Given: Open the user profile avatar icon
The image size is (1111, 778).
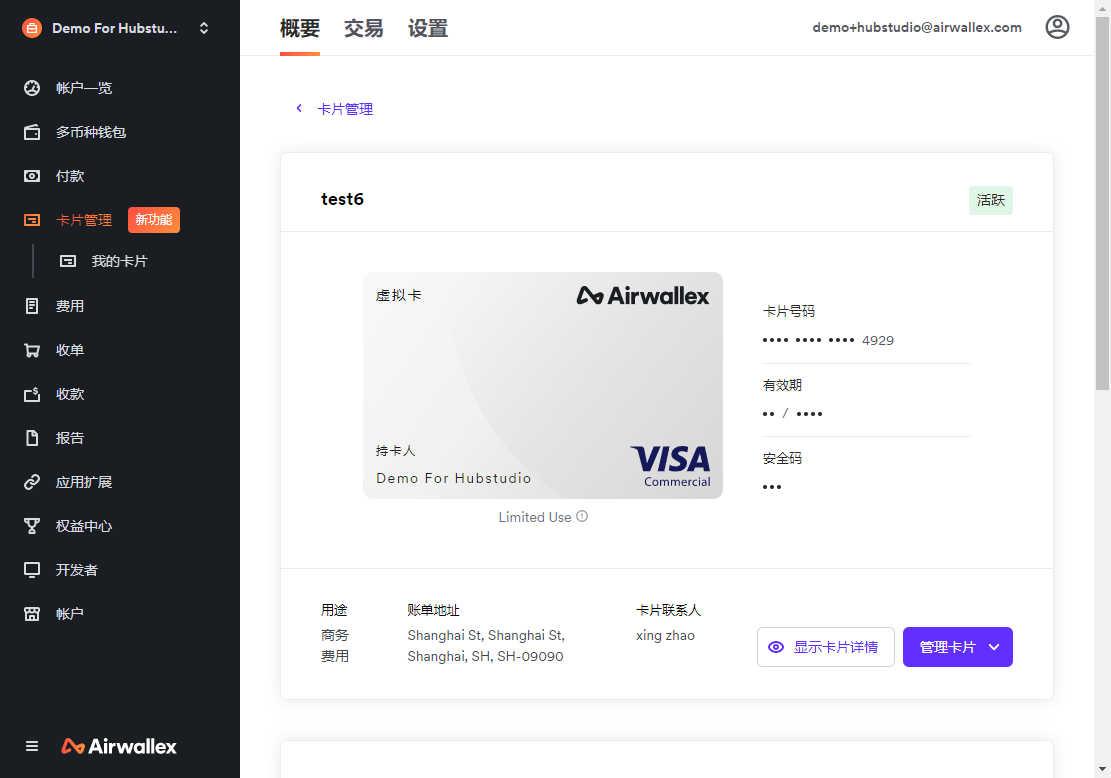Looking at the screenshot, I should [x=1057, y=27].
